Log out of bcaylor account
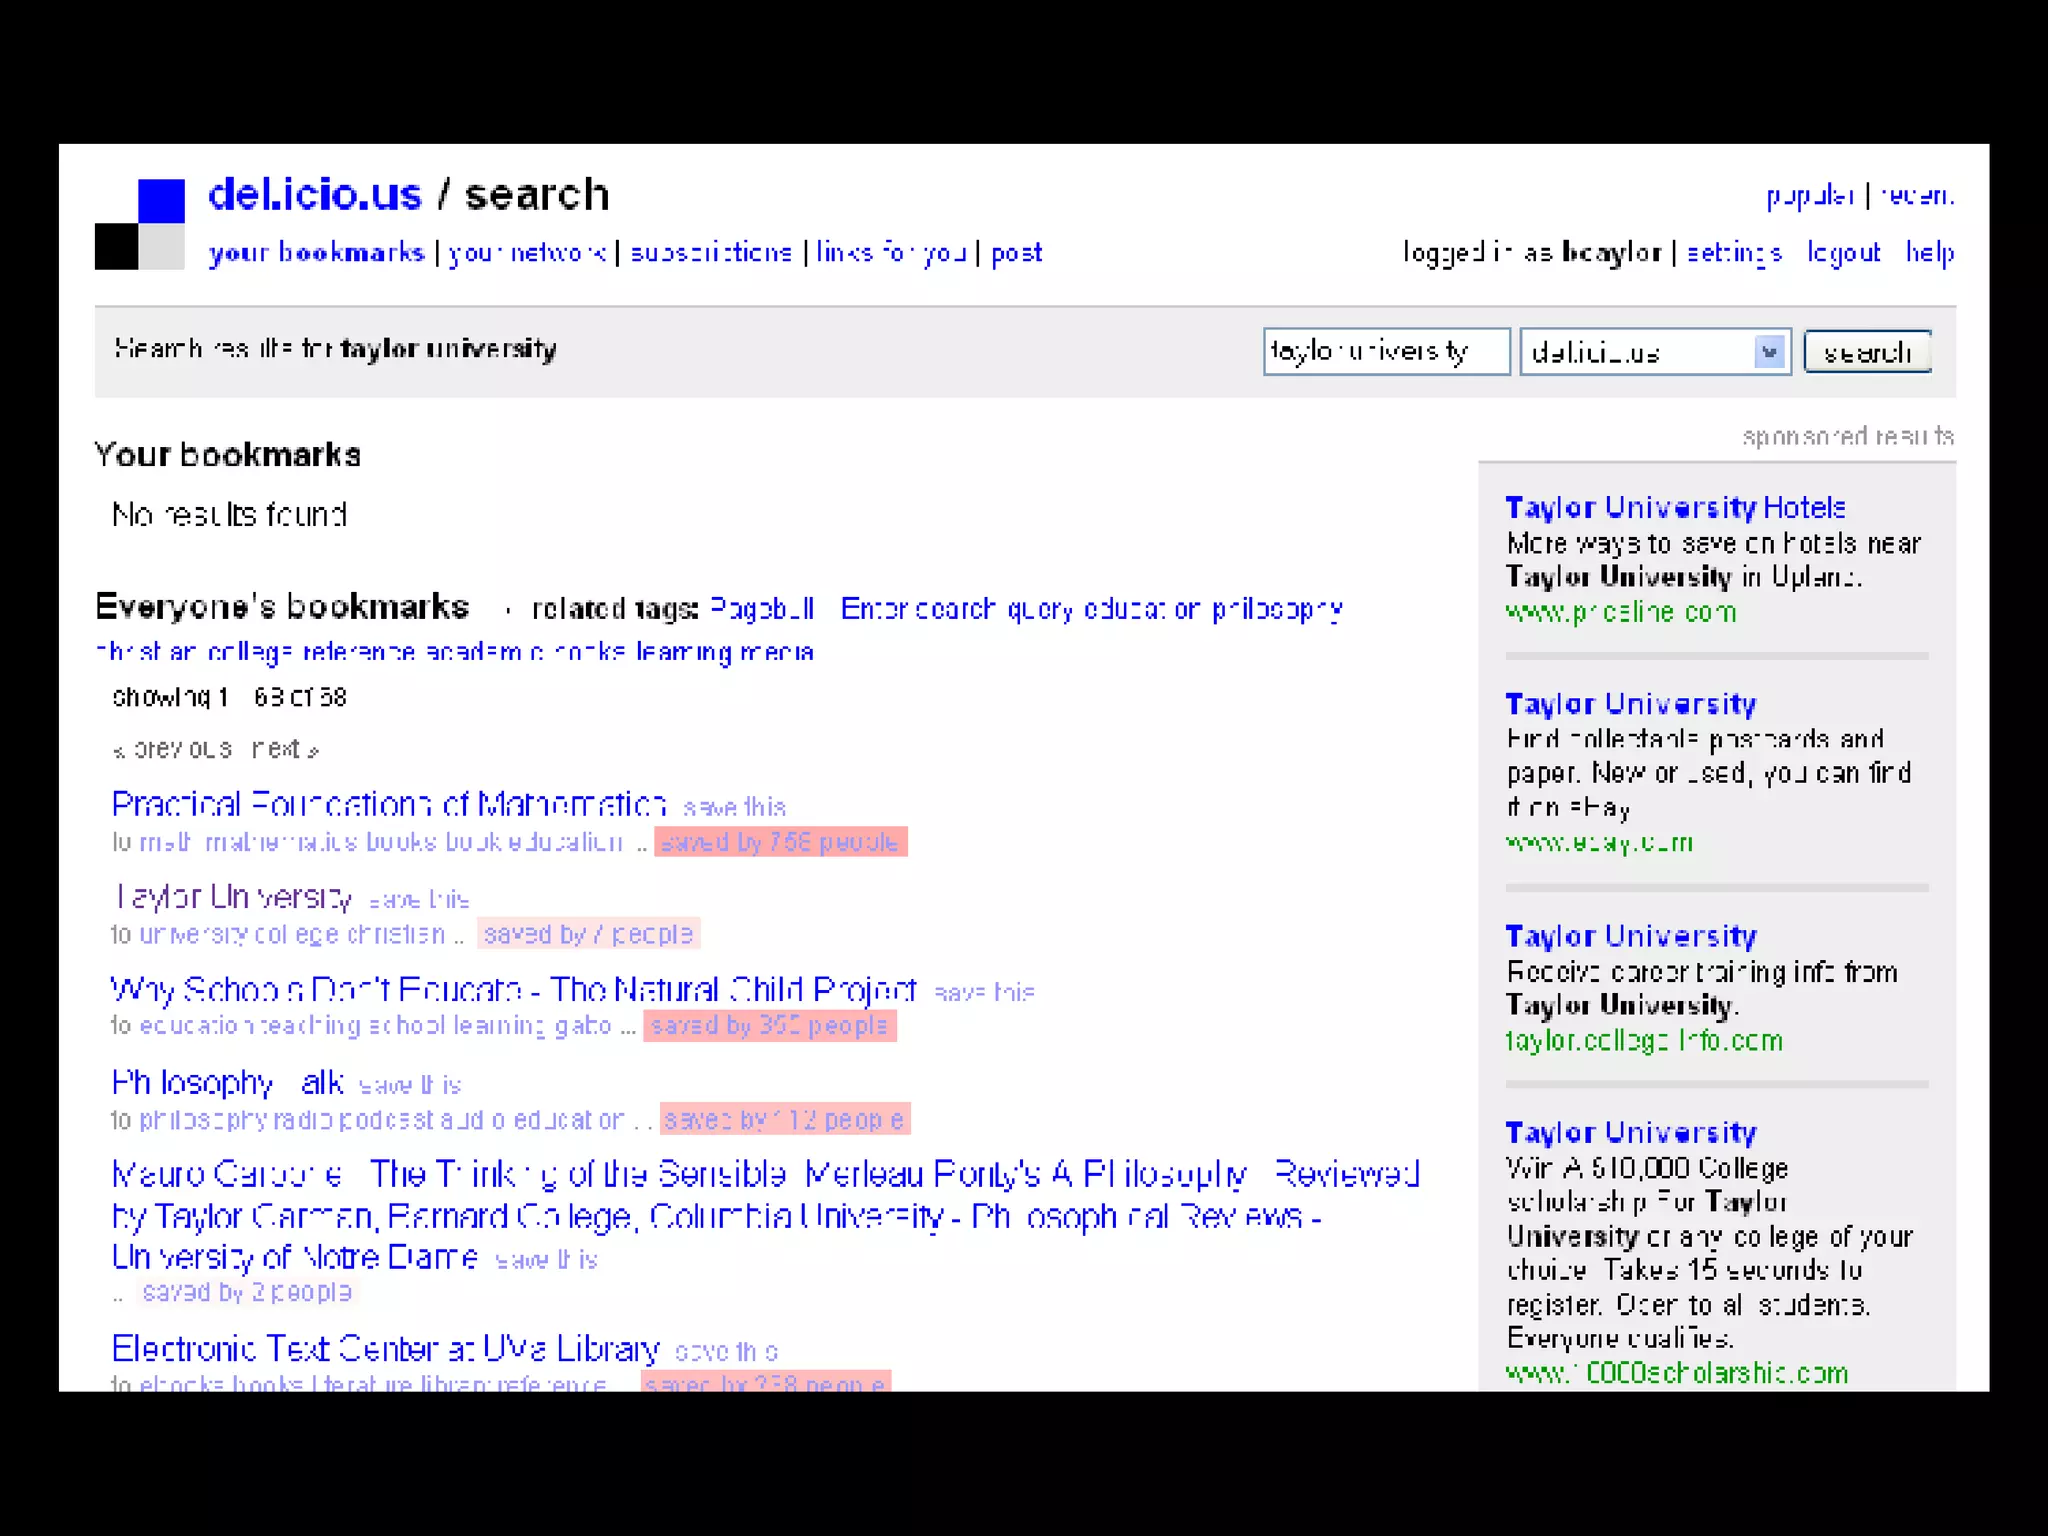 click(1843, 253)
